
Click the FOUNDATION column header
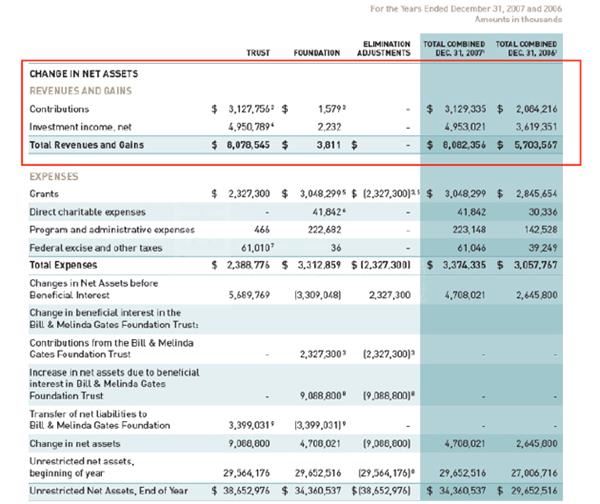319,52
